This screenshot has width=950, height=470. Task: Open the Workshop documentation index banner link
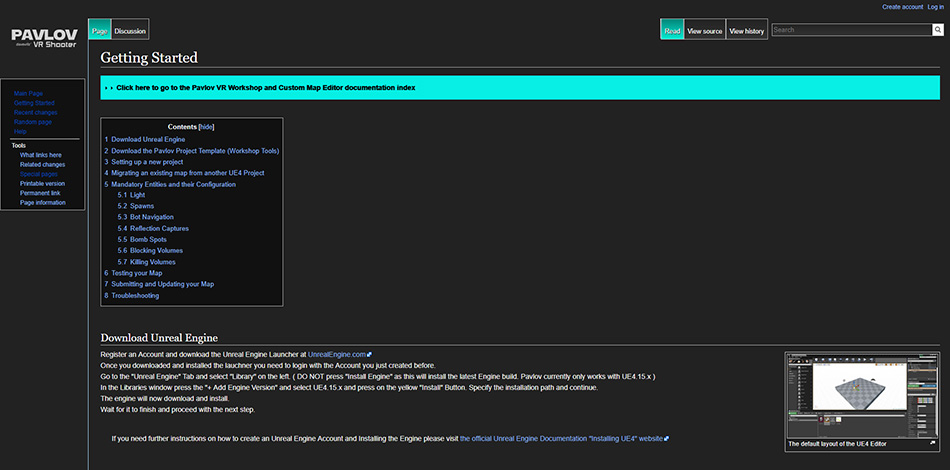pos(265,87)
